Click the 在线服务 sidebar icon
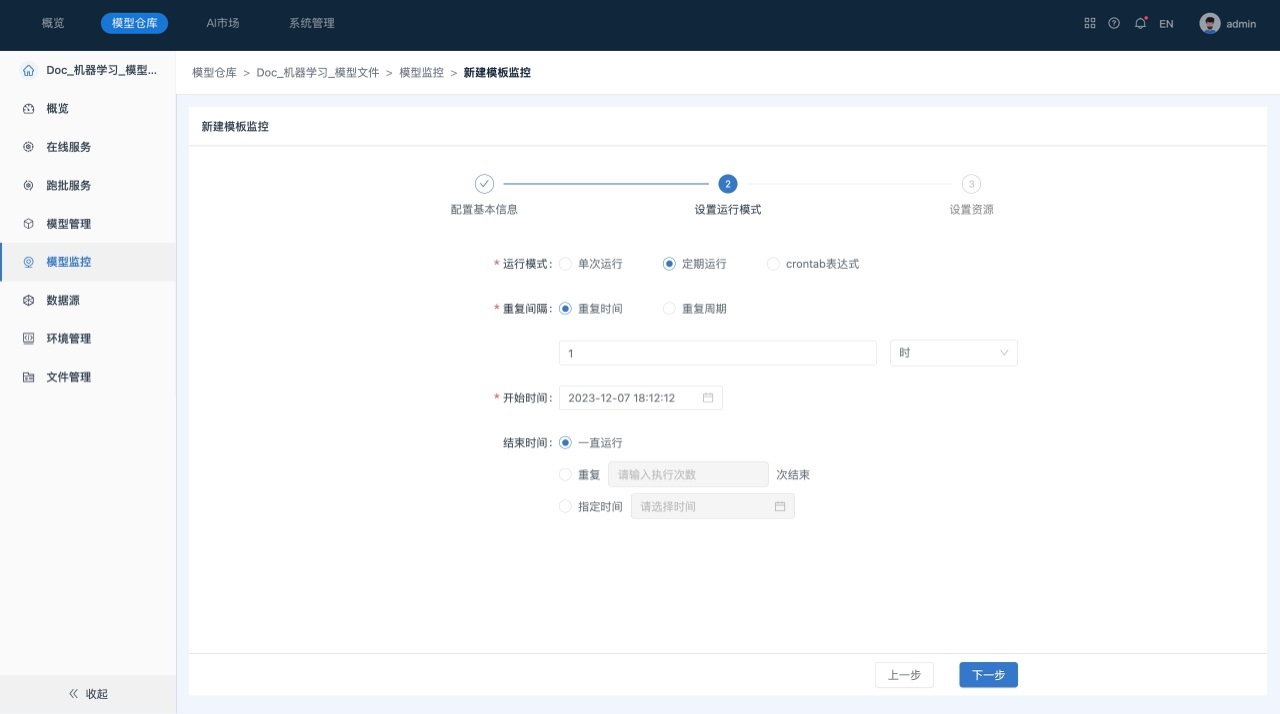This screenshot has height=714, width=1280. coord(28,147)
